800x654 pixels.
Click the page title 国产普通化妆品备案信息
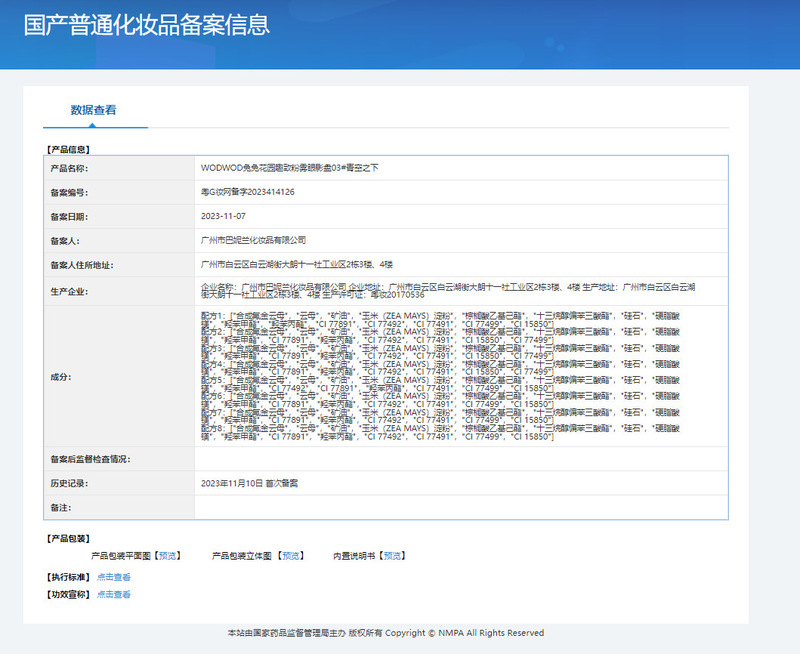pos(146,25)
